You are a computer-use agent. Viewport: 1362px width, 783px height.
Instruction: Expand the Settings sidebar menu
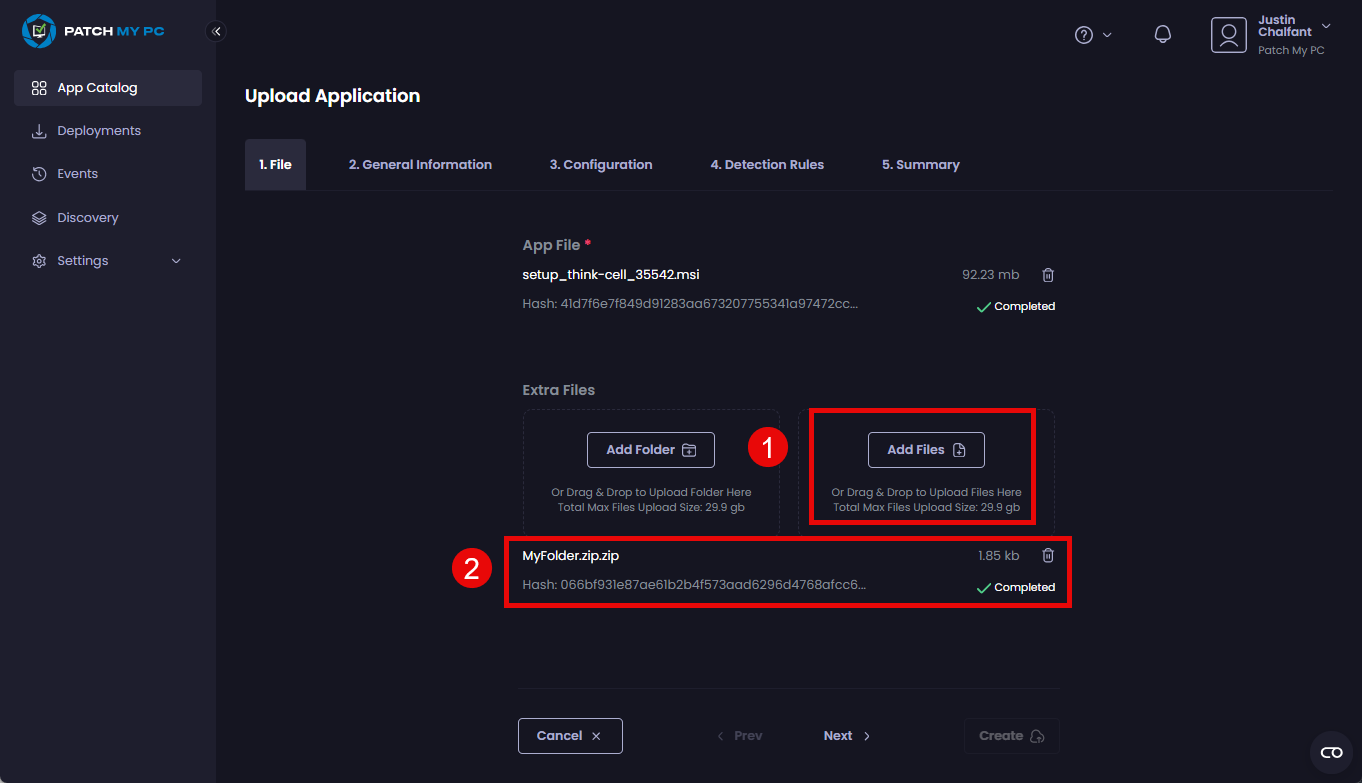pyautogui.click(x=108, y=261)
